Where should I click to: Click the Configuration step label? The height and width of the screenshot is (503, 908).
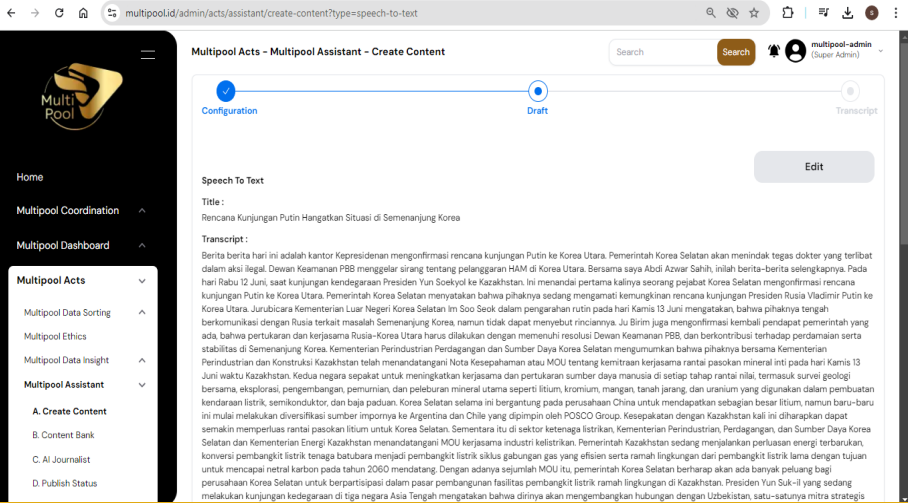pyautogui.click(x=229, y=111)
